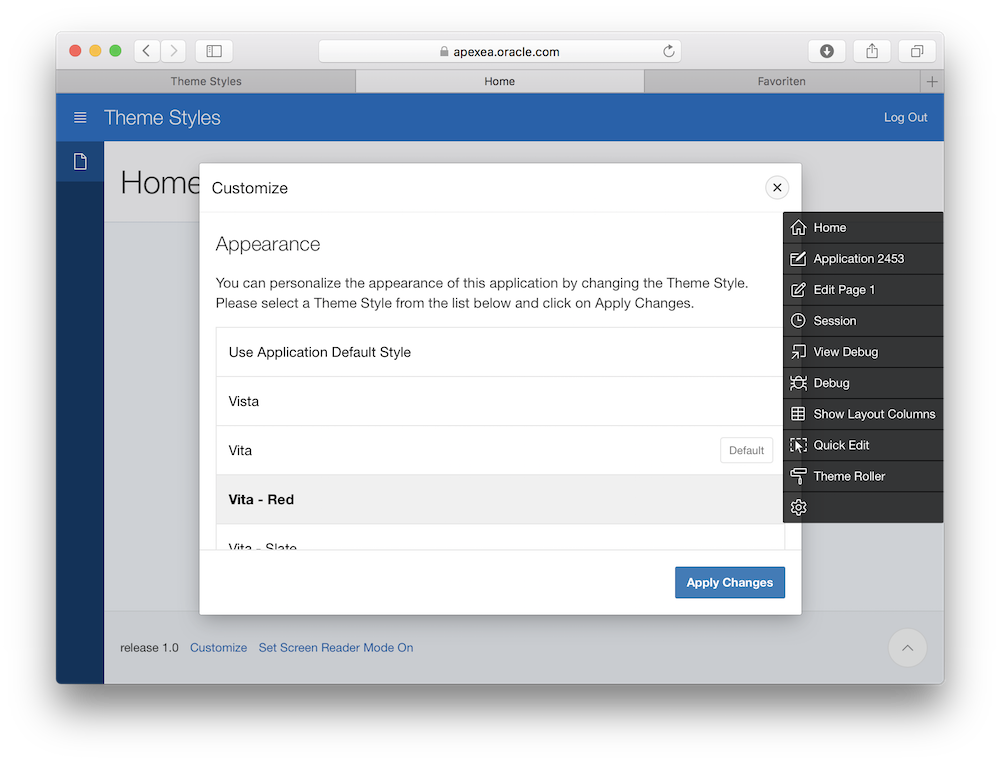Open Application 2453 in developer toolbar

pyautogui.click(x=858, y=259)
